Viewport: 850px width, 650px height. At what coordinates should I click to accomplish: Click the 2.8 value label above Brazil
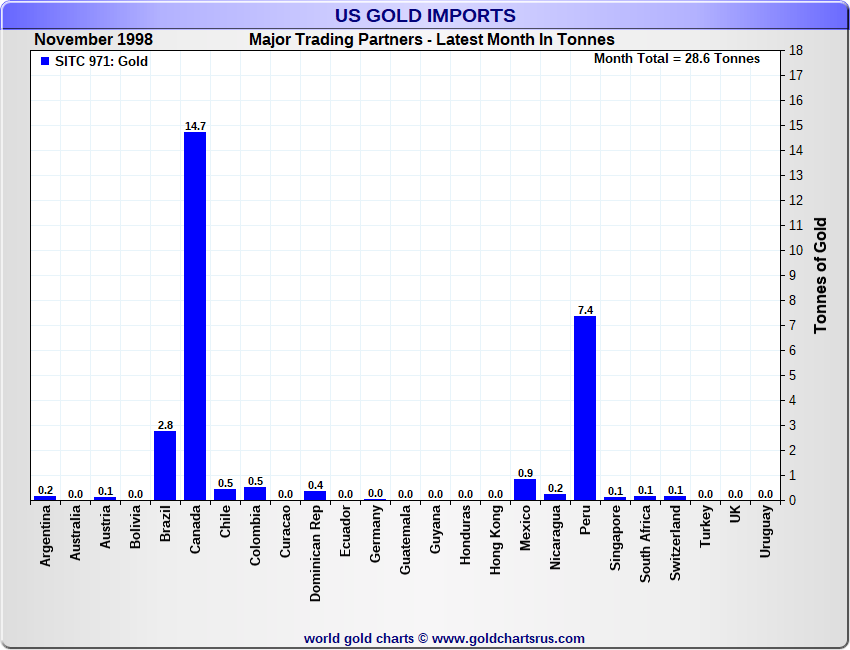(165, 425)
